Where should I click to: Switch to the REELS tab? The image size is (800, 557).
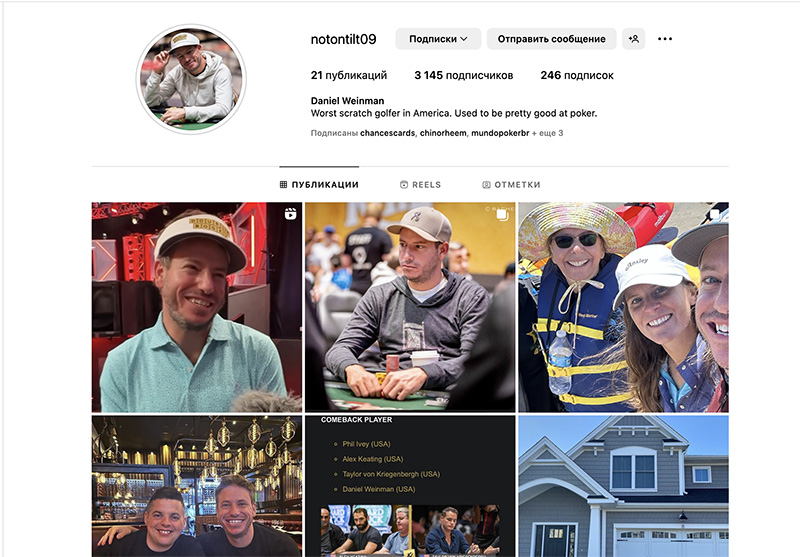click(x=420, y=185)
